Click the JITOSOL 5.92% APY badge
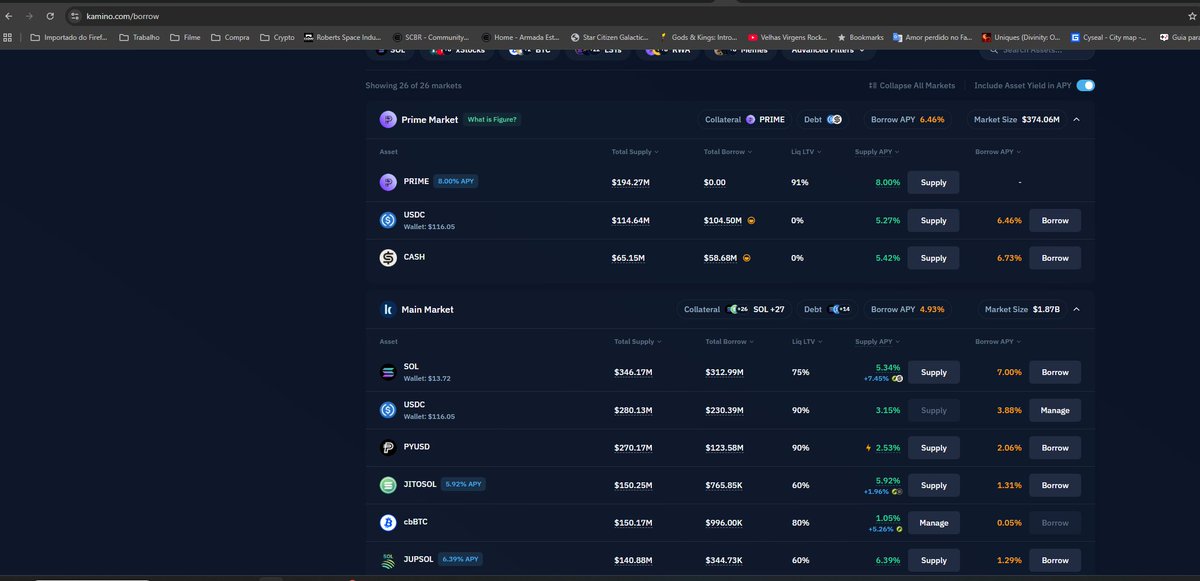 462,484
